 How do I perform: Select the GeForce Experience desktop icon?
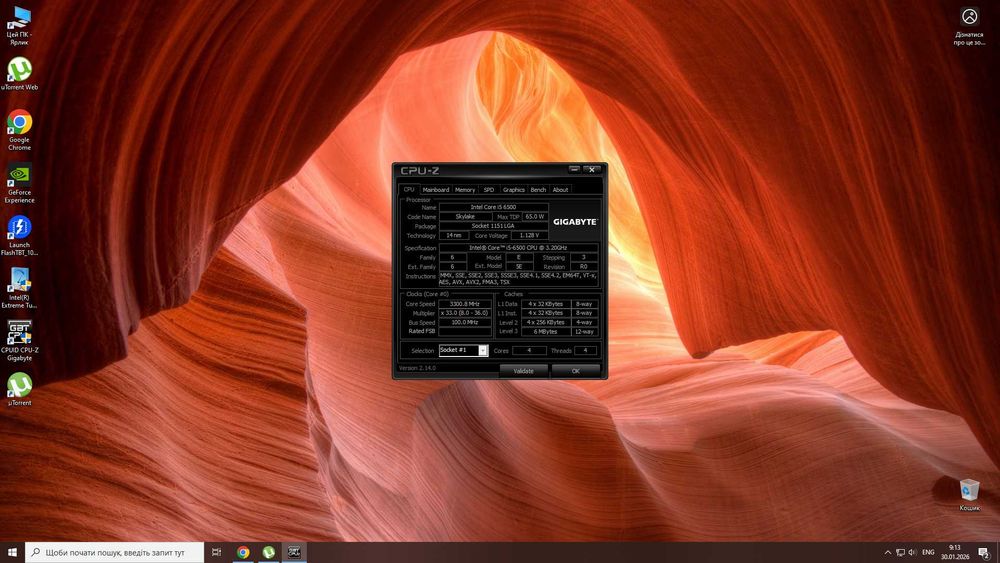[19, 176]
